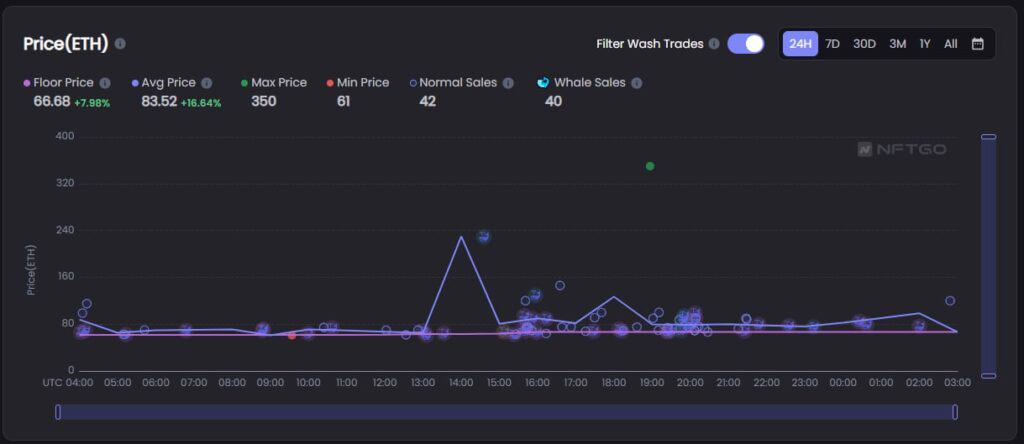
Task: Choose the 1Y time range button
Action: (x=925, y=44)
